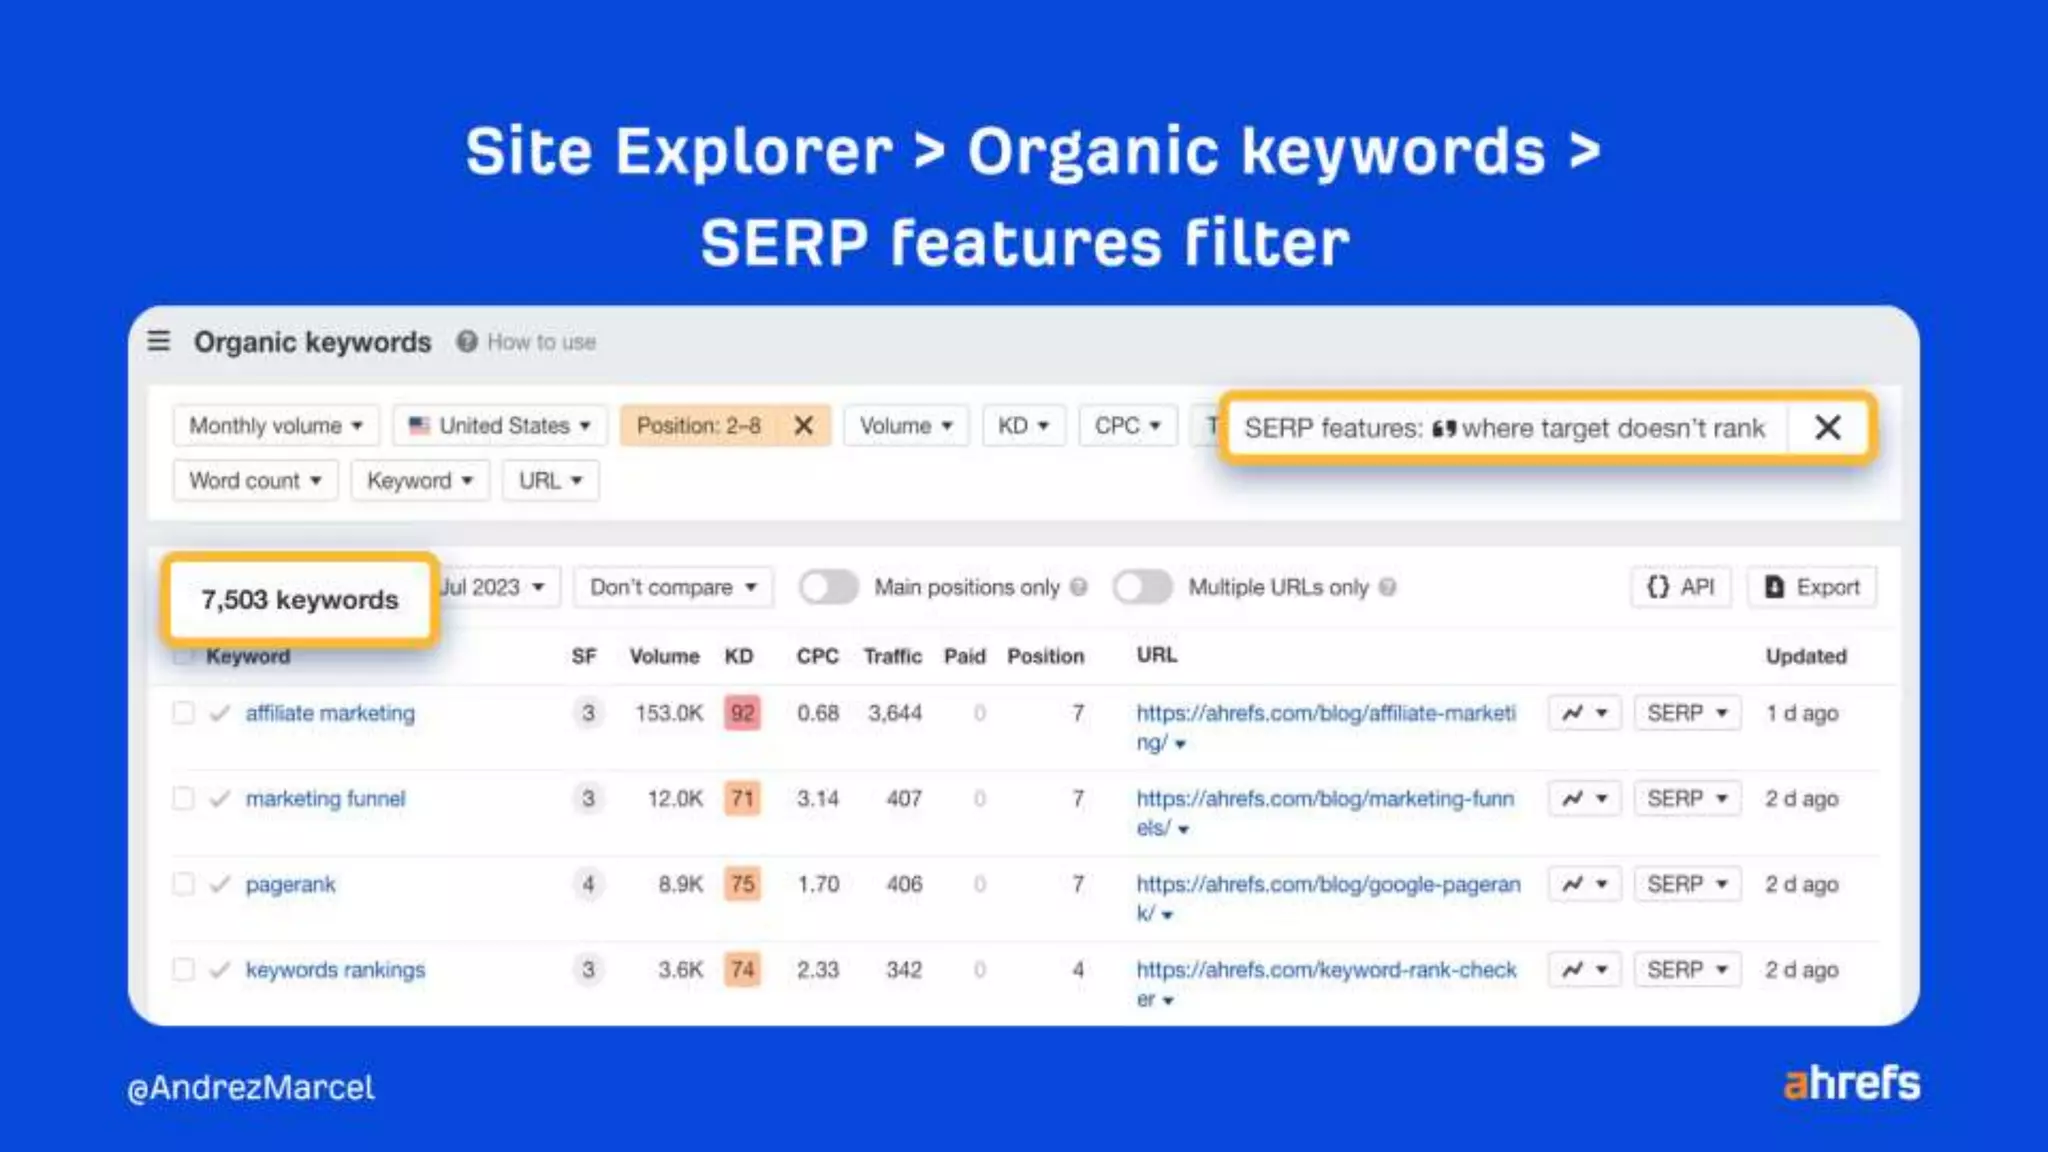Click SF badge 3 for affiliate marketing
This screenshot has height=1152, width=2048.
(588, 713)
